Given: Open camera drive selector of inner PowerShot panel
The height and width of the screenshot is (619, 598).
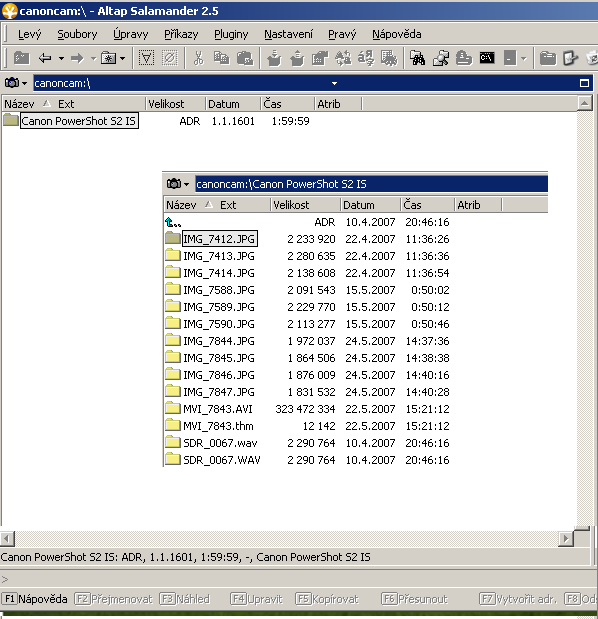Looking at the screenshot, I should coord(178,184).
